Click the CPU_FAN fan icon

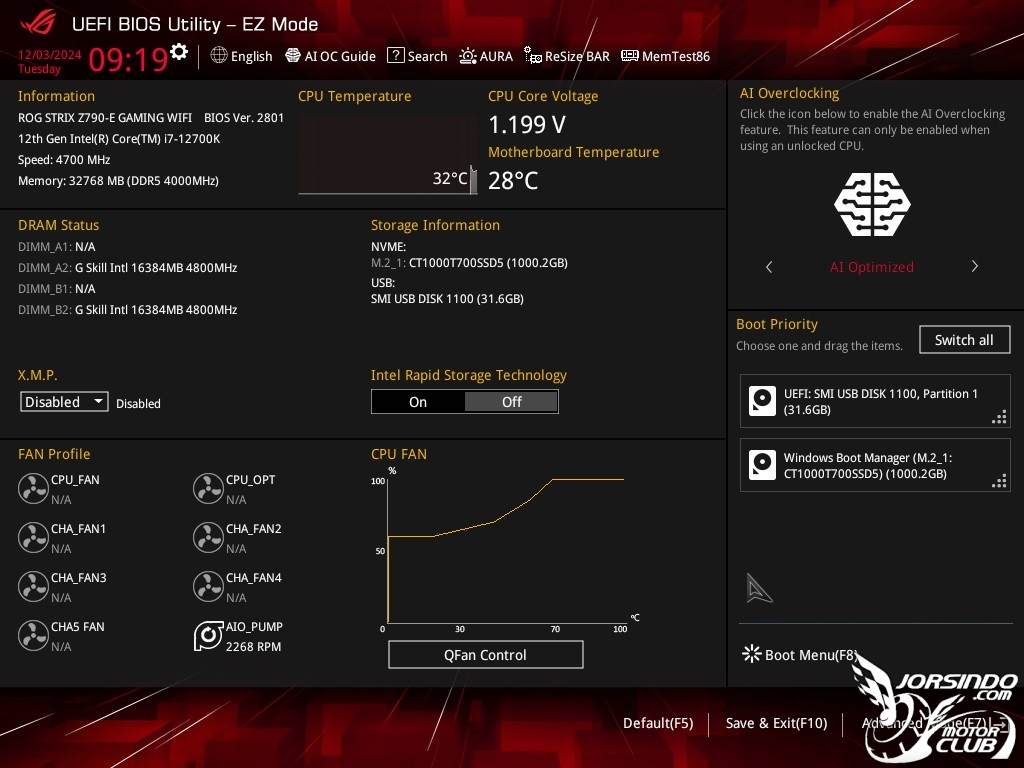(33, 488)
